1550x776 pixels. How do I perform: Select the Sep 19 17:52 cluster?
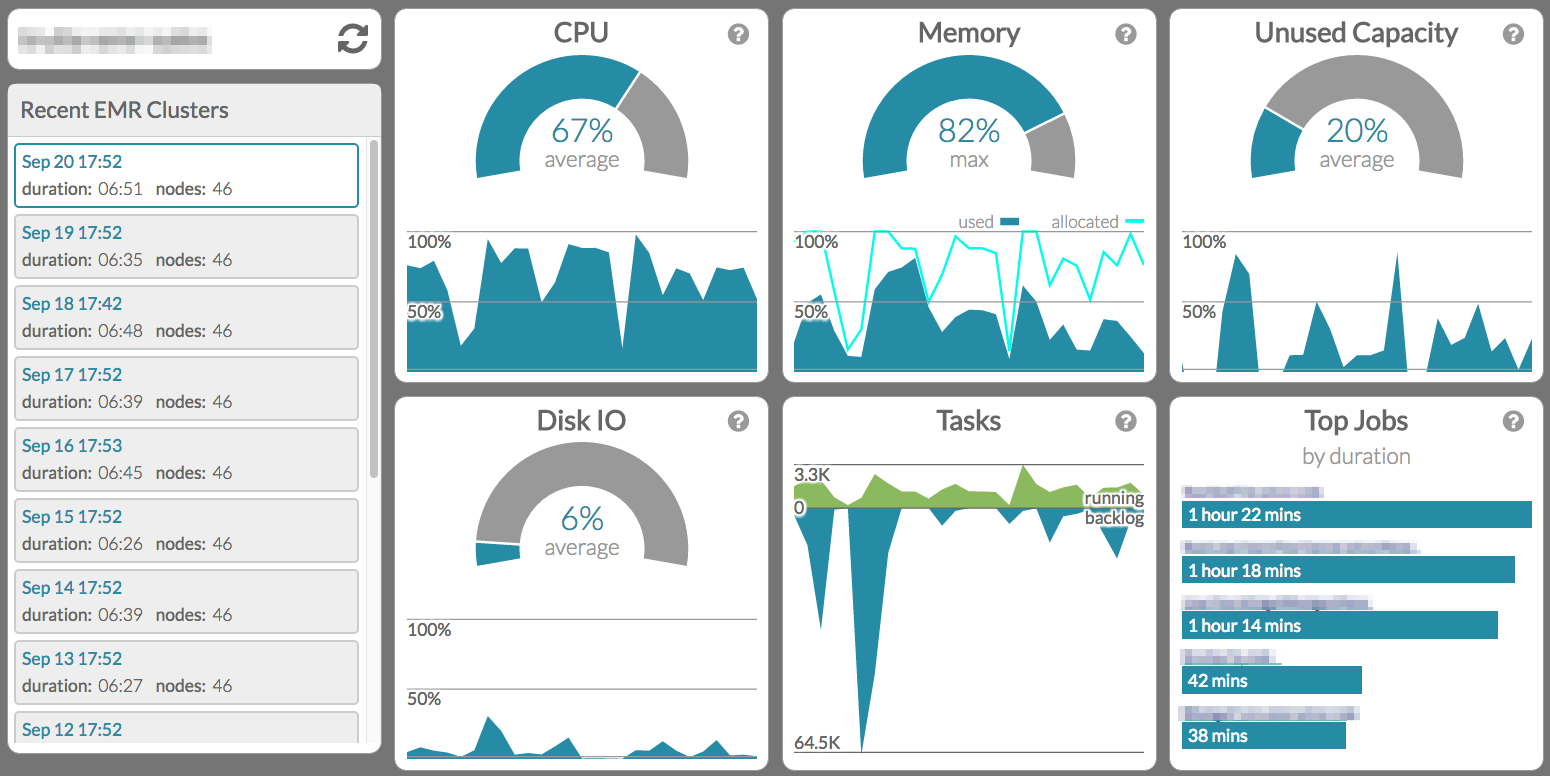tap(186, 246)
